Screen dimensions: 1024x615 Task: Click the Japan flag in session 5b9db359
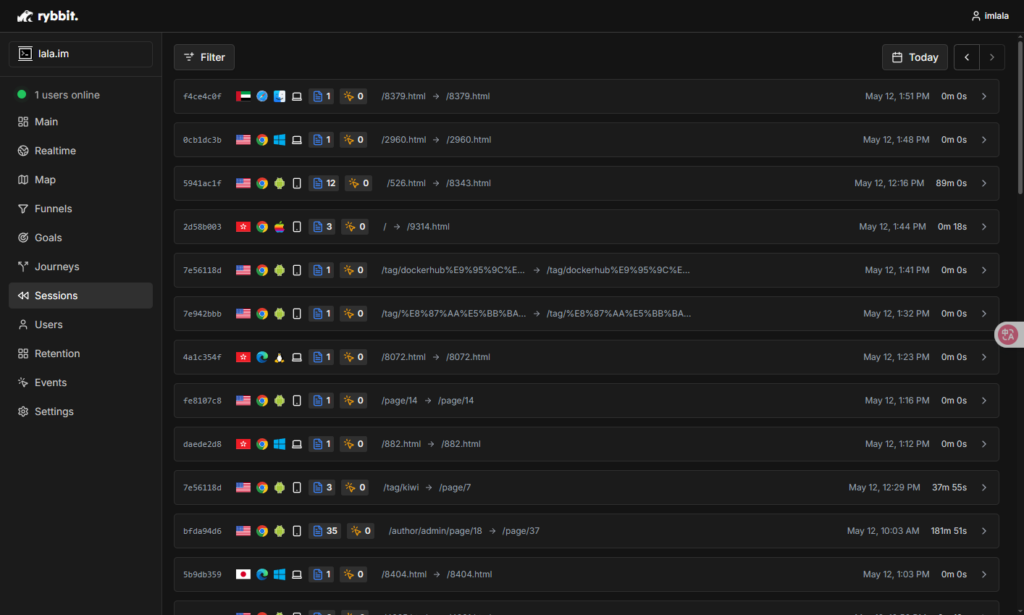pyautogui.click(x=243, y=575)
